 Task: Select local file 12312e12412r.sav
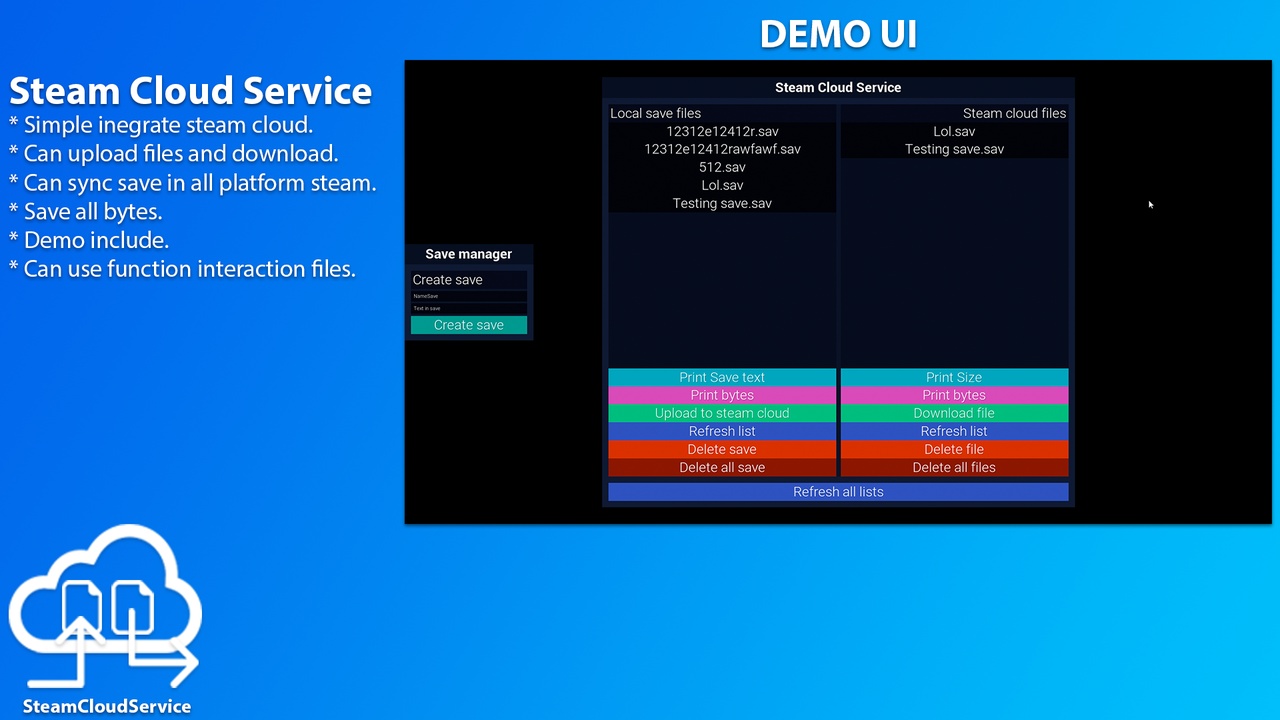pyautogui.click(x=722, y=131)
